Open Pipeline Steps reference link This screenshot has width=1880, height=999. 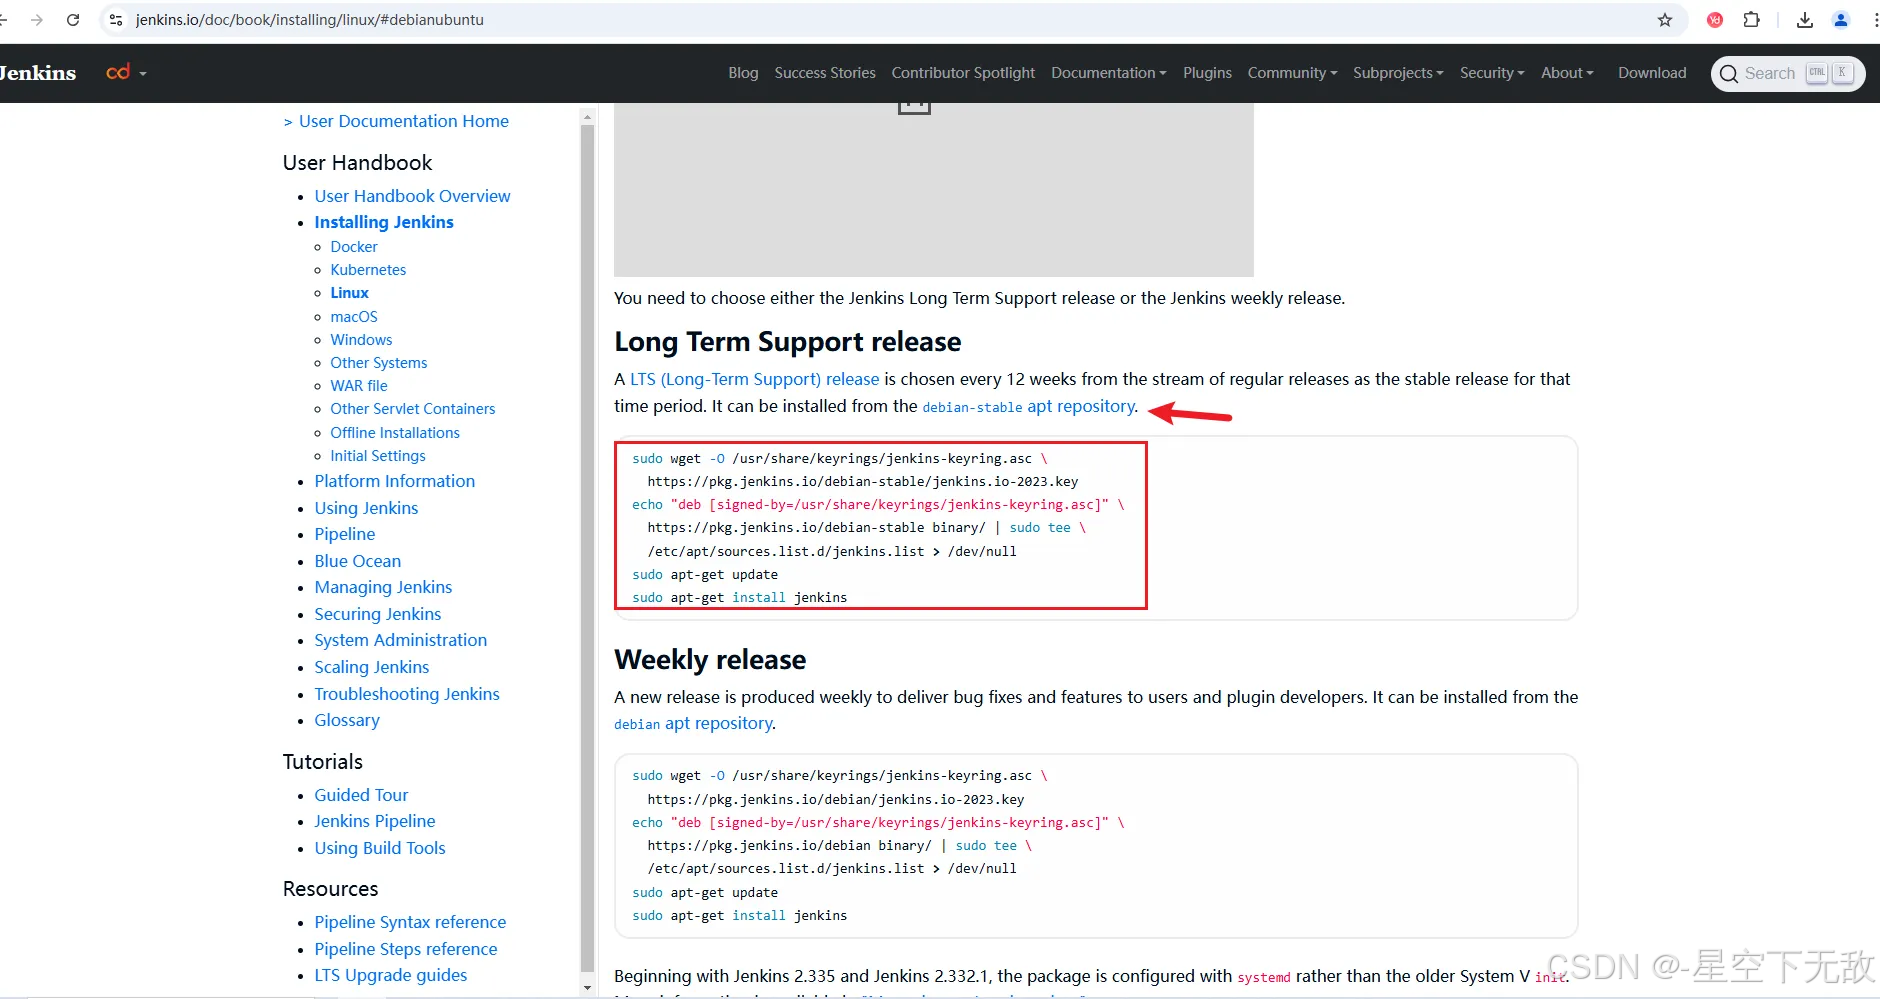coord(406,949)
